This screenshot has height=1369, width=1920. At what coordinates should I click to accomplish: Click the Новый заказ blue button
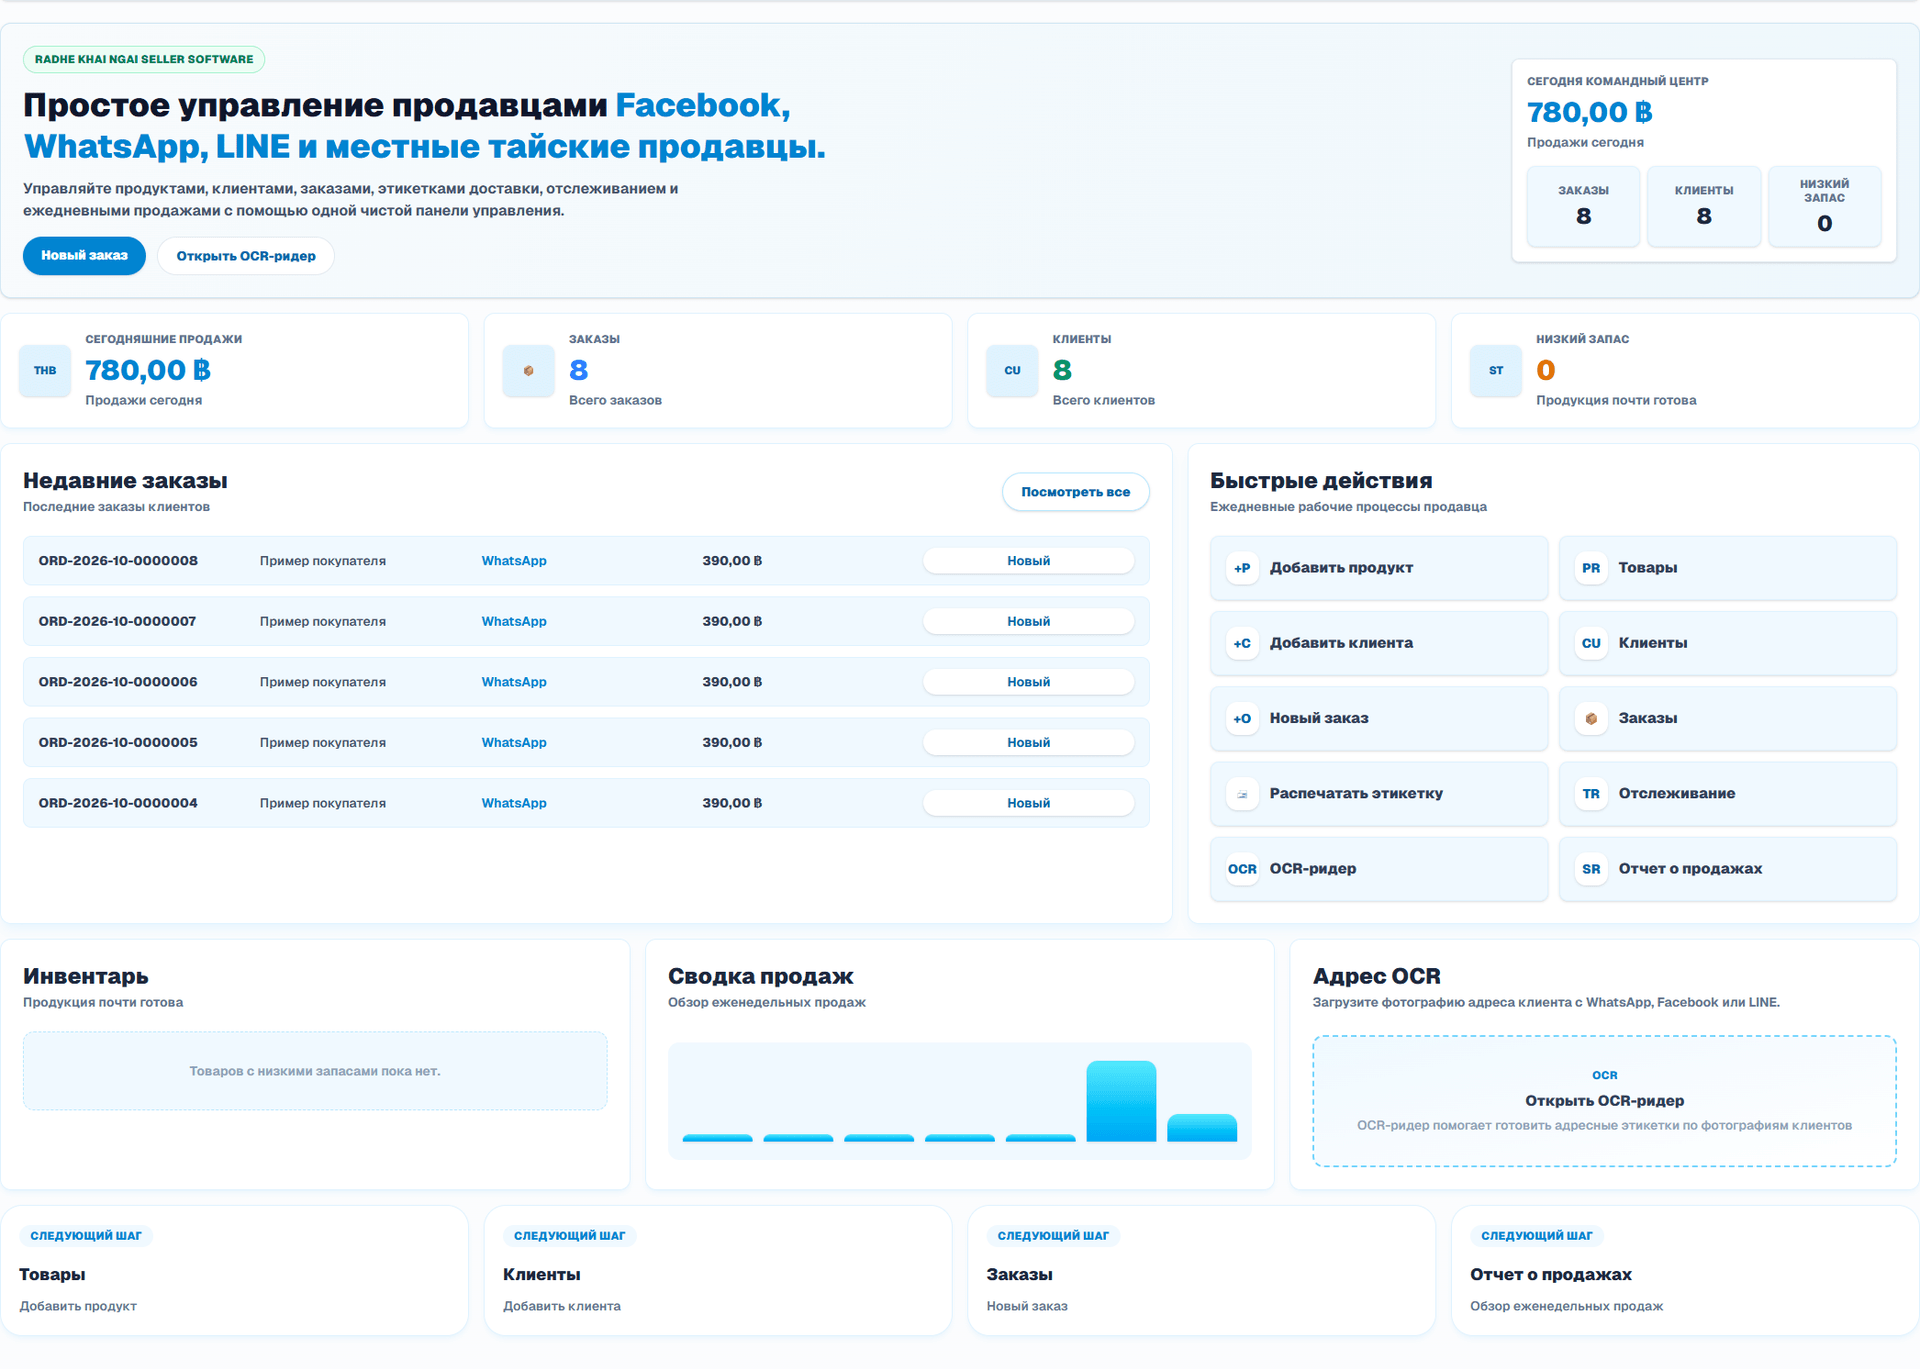[84, 256]
